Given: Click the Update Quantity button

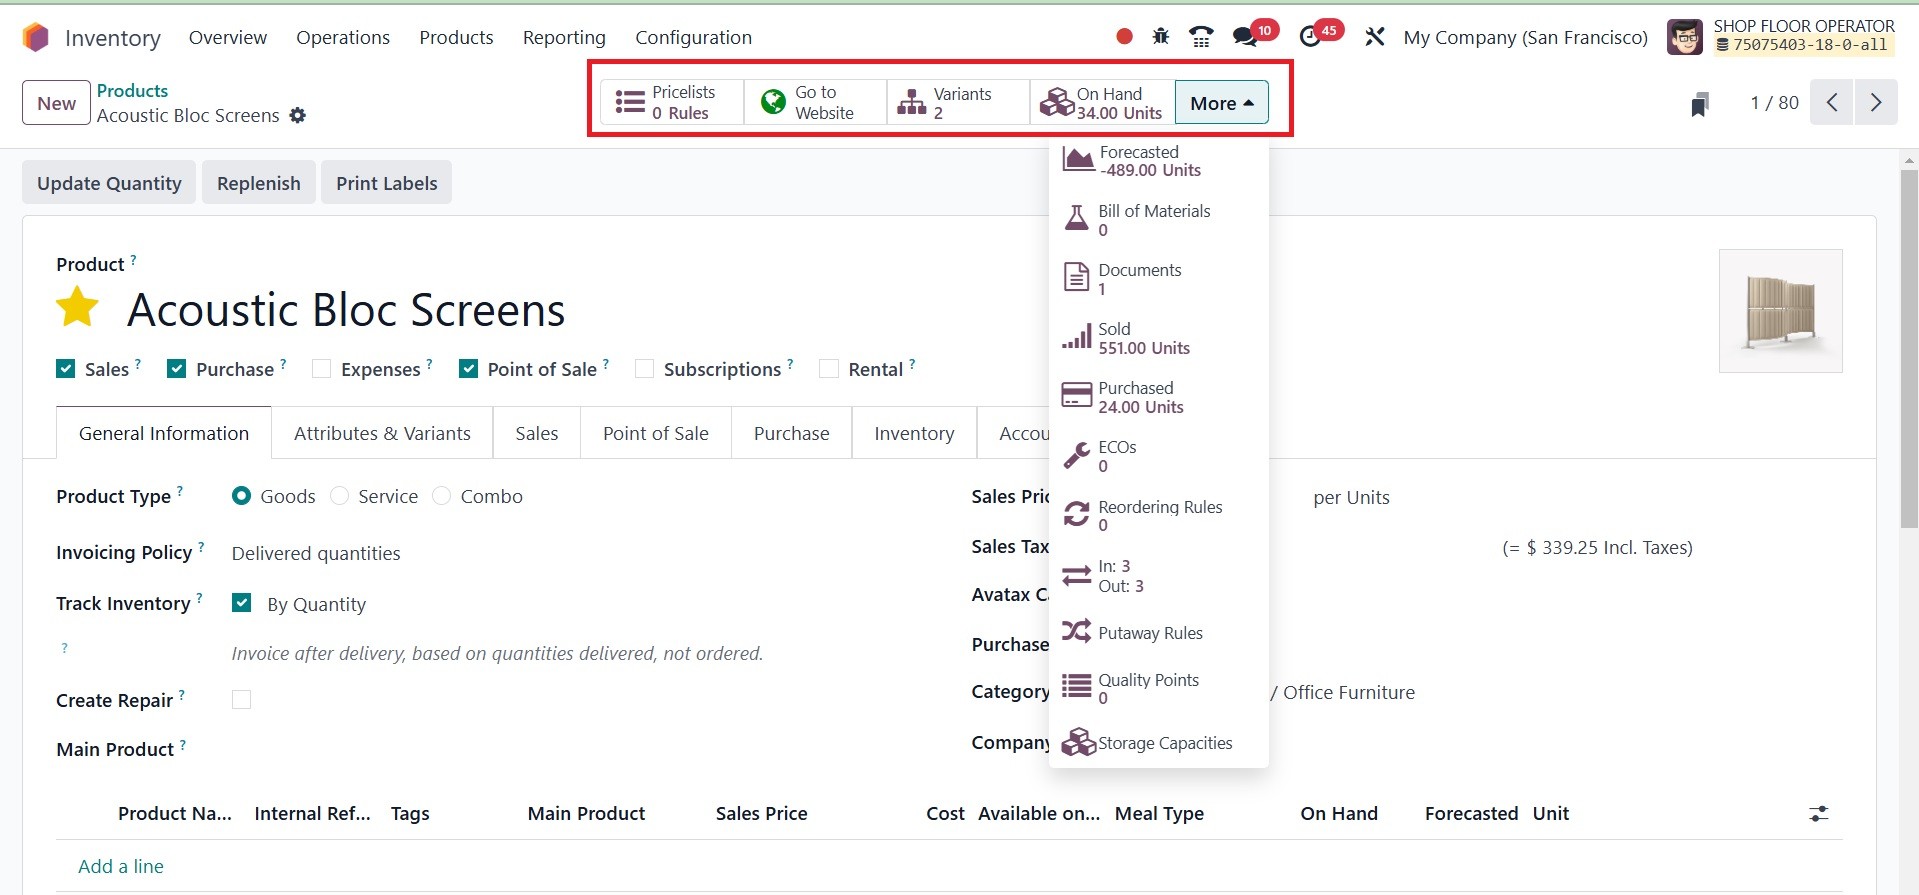Looking at the screenshot, I should [109, 183].
